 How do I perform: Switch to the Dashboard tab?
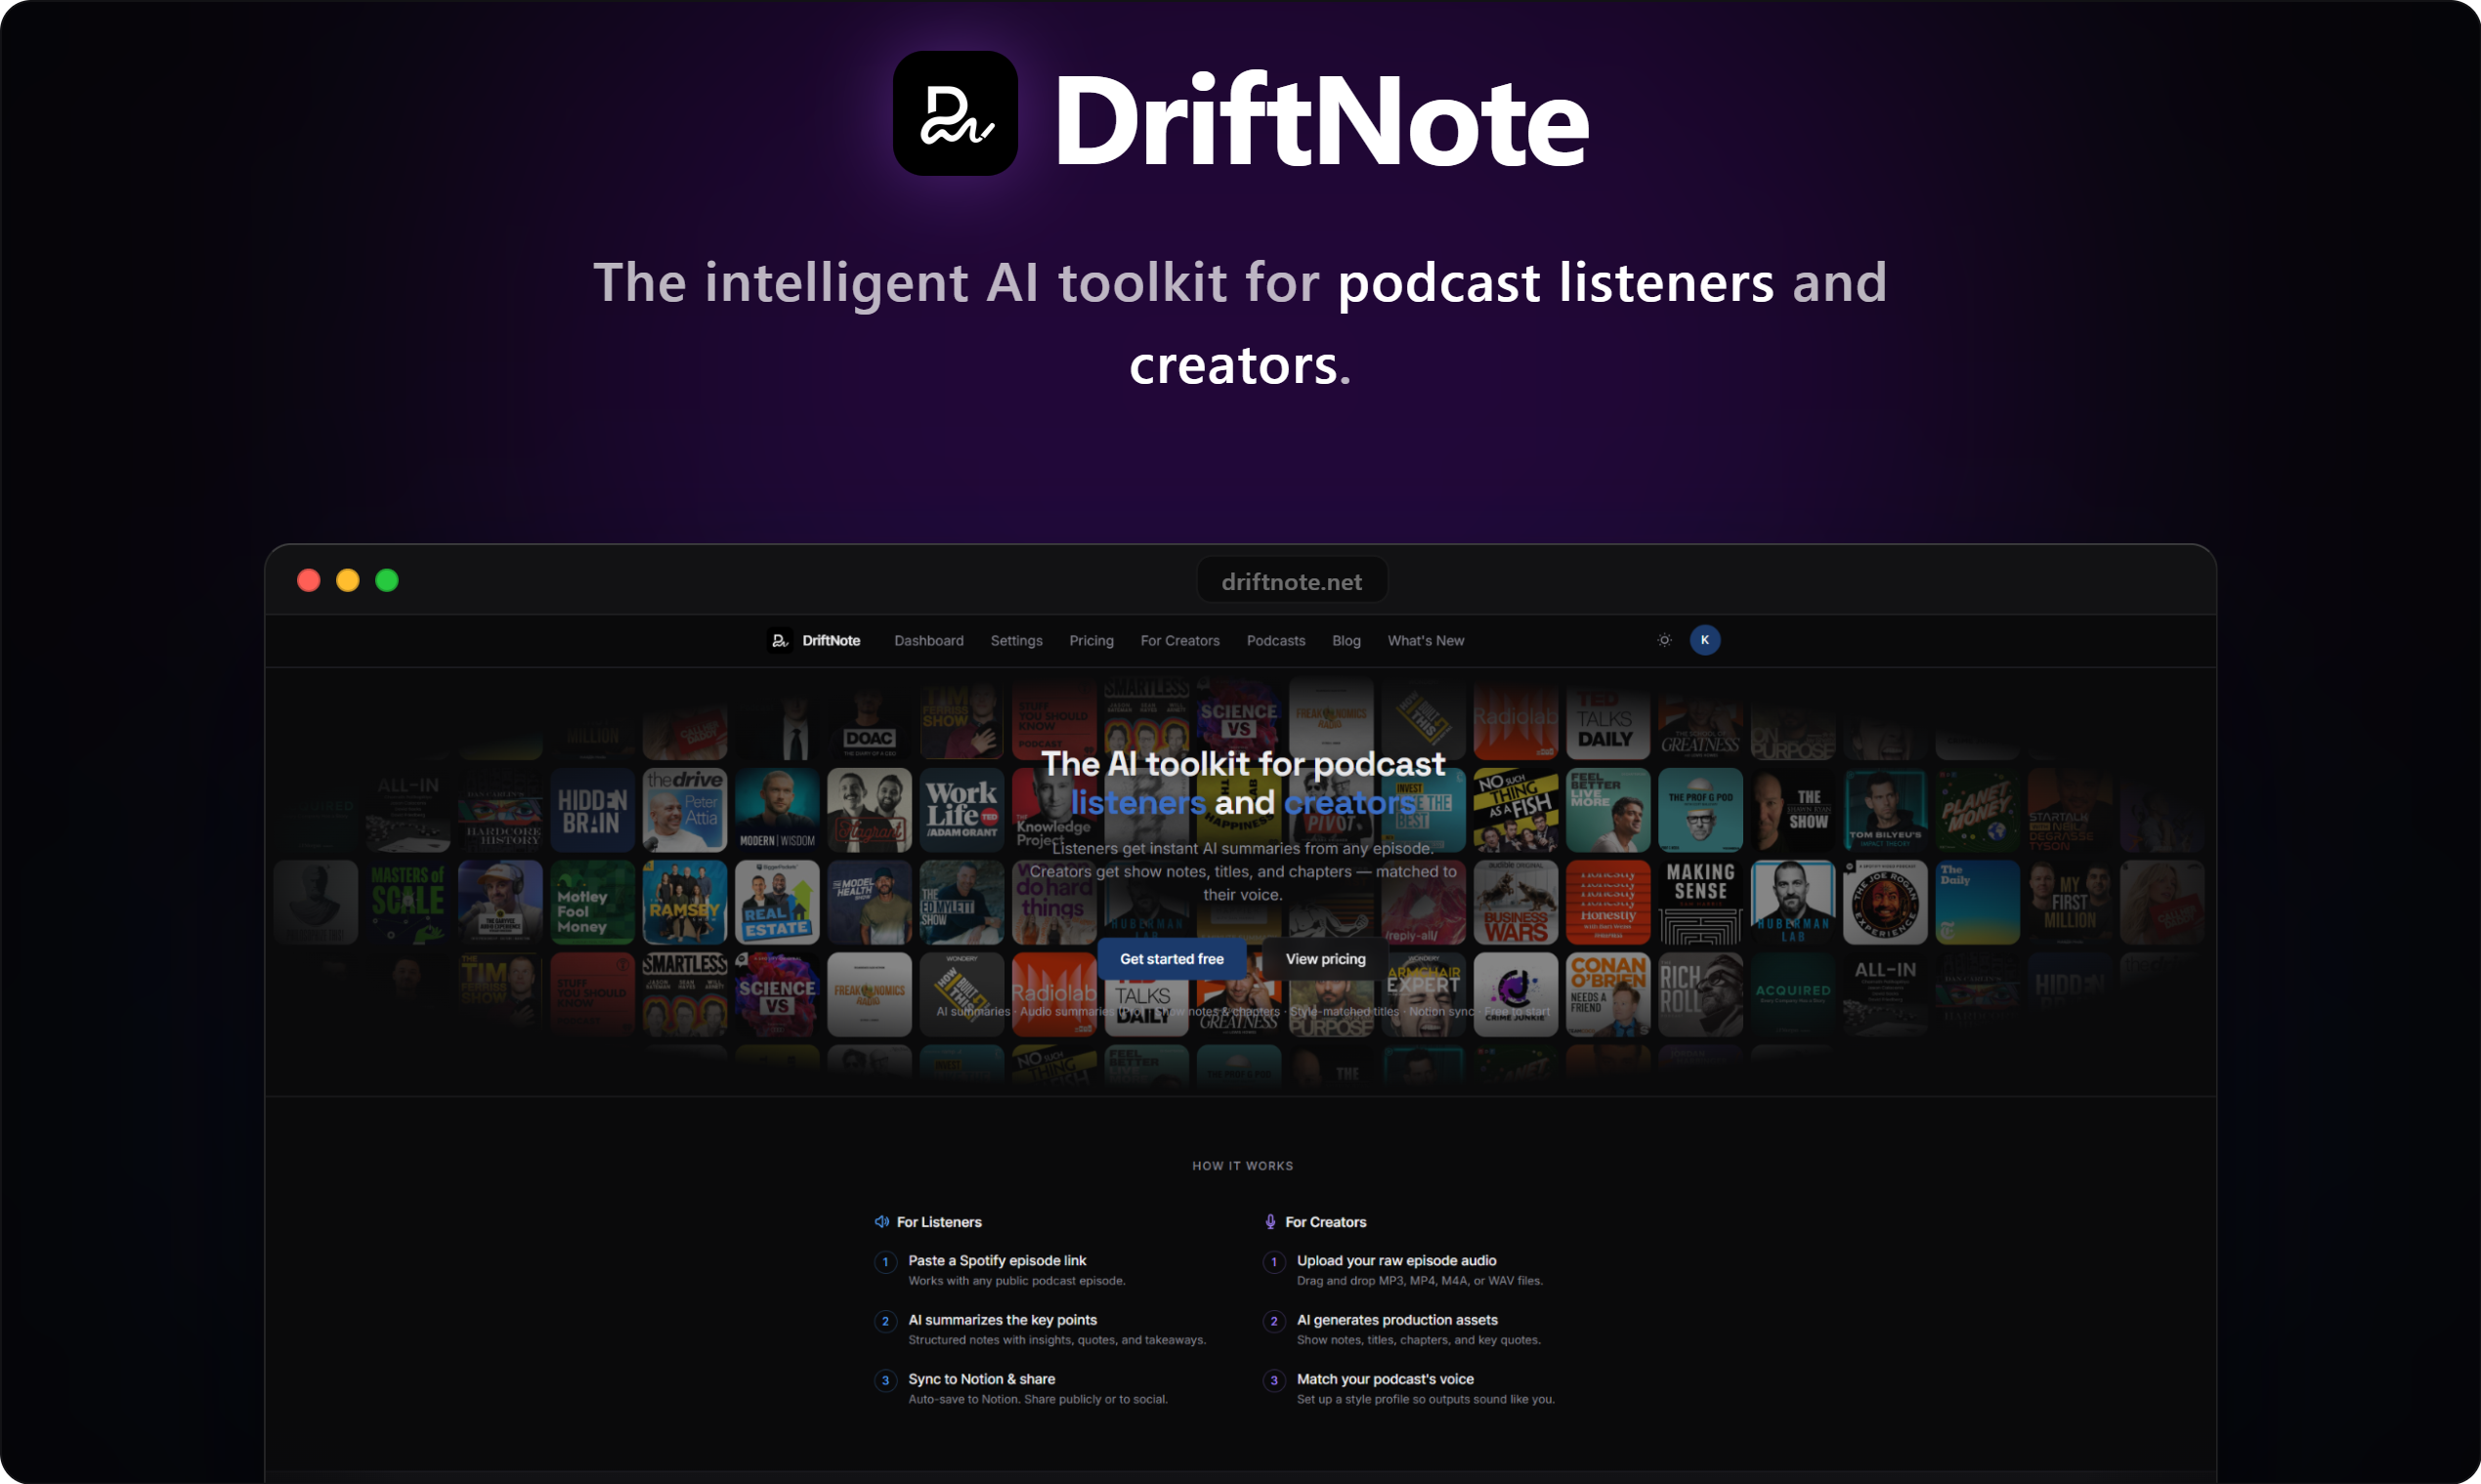tap(928, 640)
